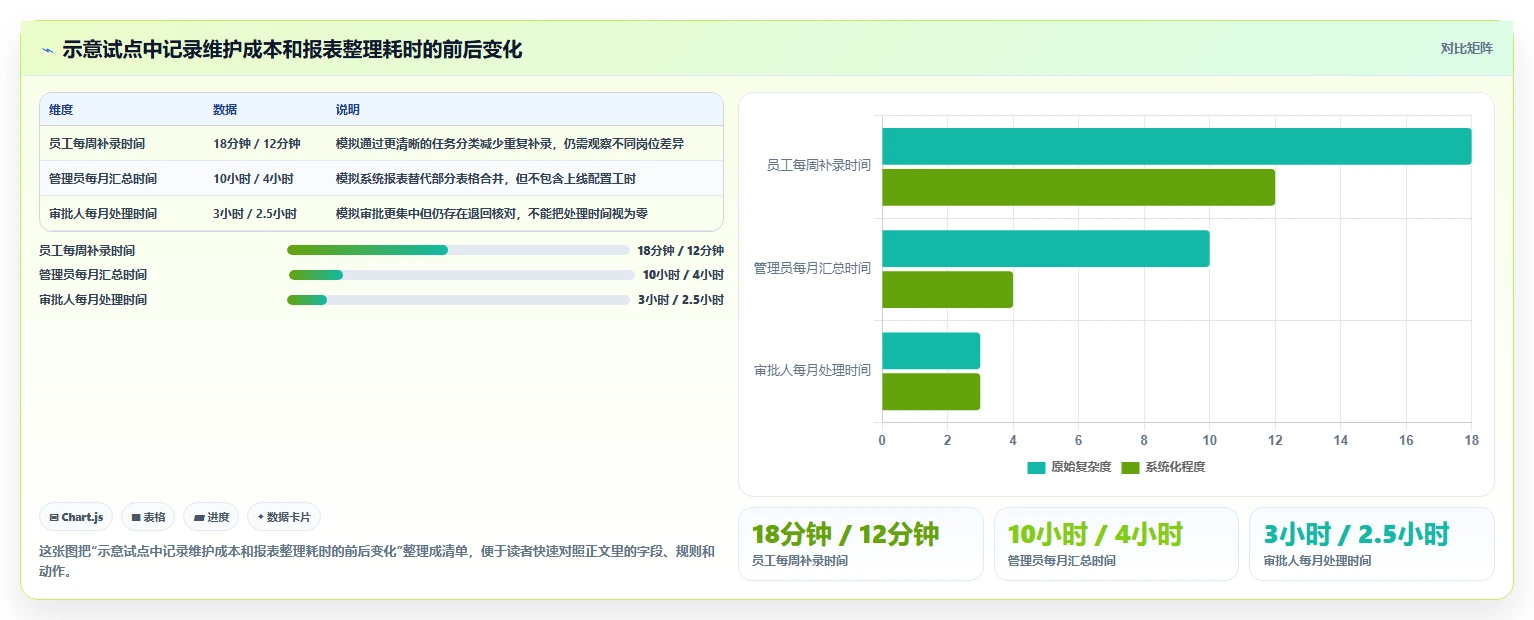Click the 管理员每月汇总时间 progress bar
Image resolution: width=1534 pixels, height=620 pixels.
462,275
